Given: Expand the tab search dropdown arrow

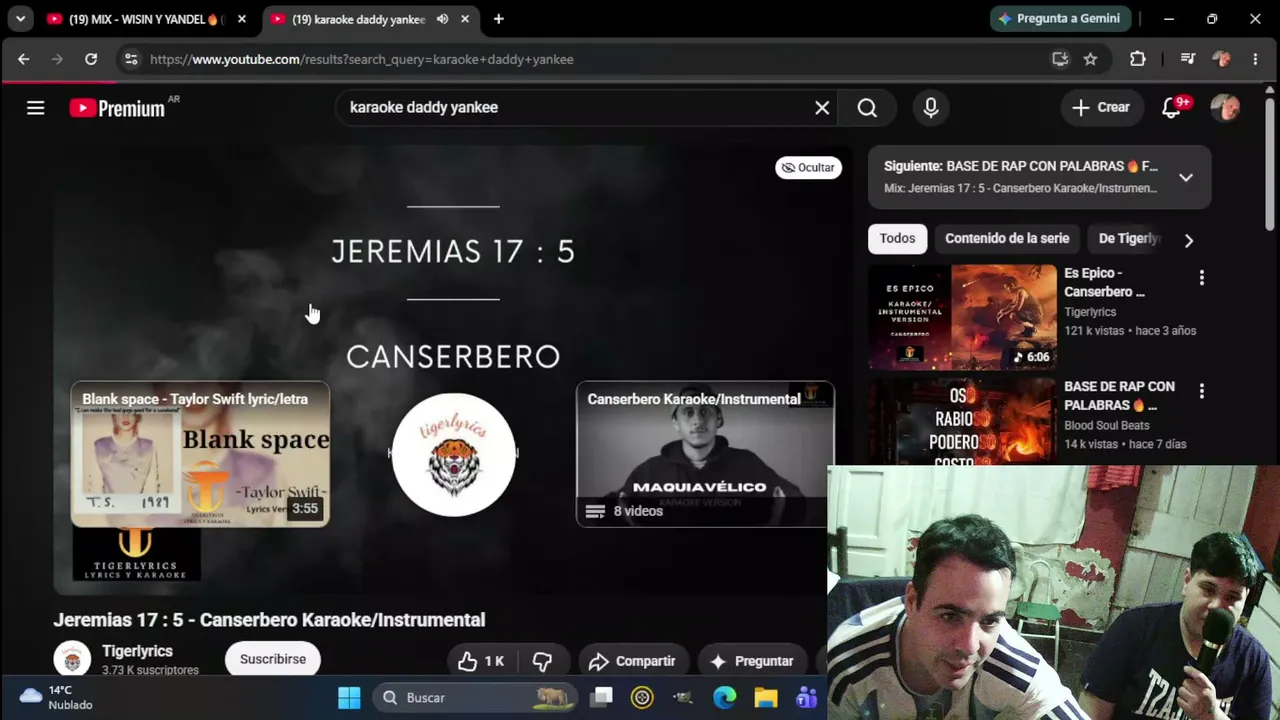Looking at the screenshot, I should click(x=20, y=19).
